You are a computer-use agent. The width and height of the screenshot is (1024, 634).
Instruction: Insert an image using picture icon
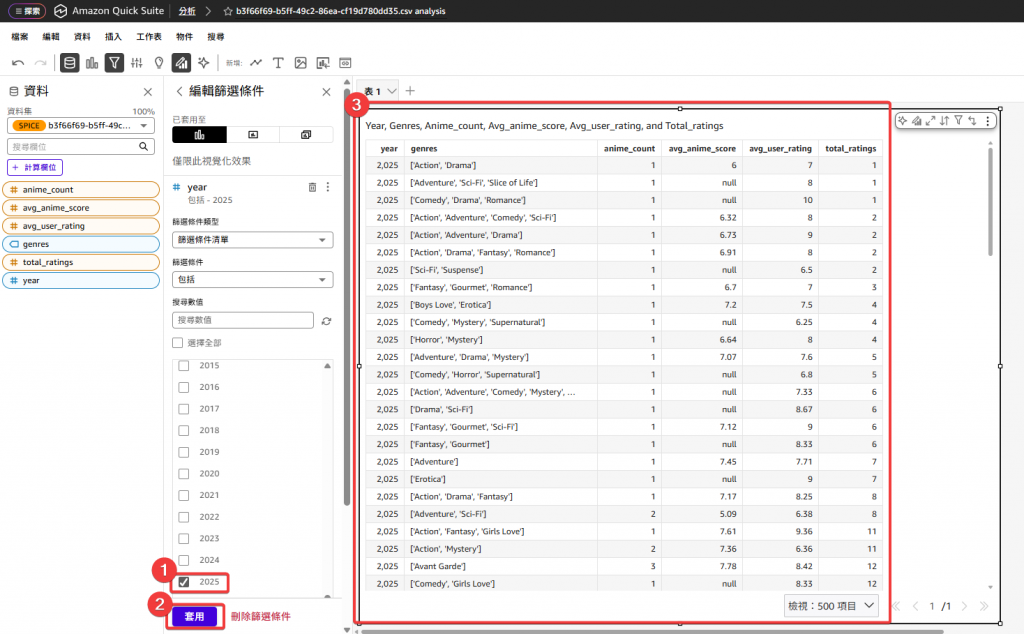click(300, 63)
